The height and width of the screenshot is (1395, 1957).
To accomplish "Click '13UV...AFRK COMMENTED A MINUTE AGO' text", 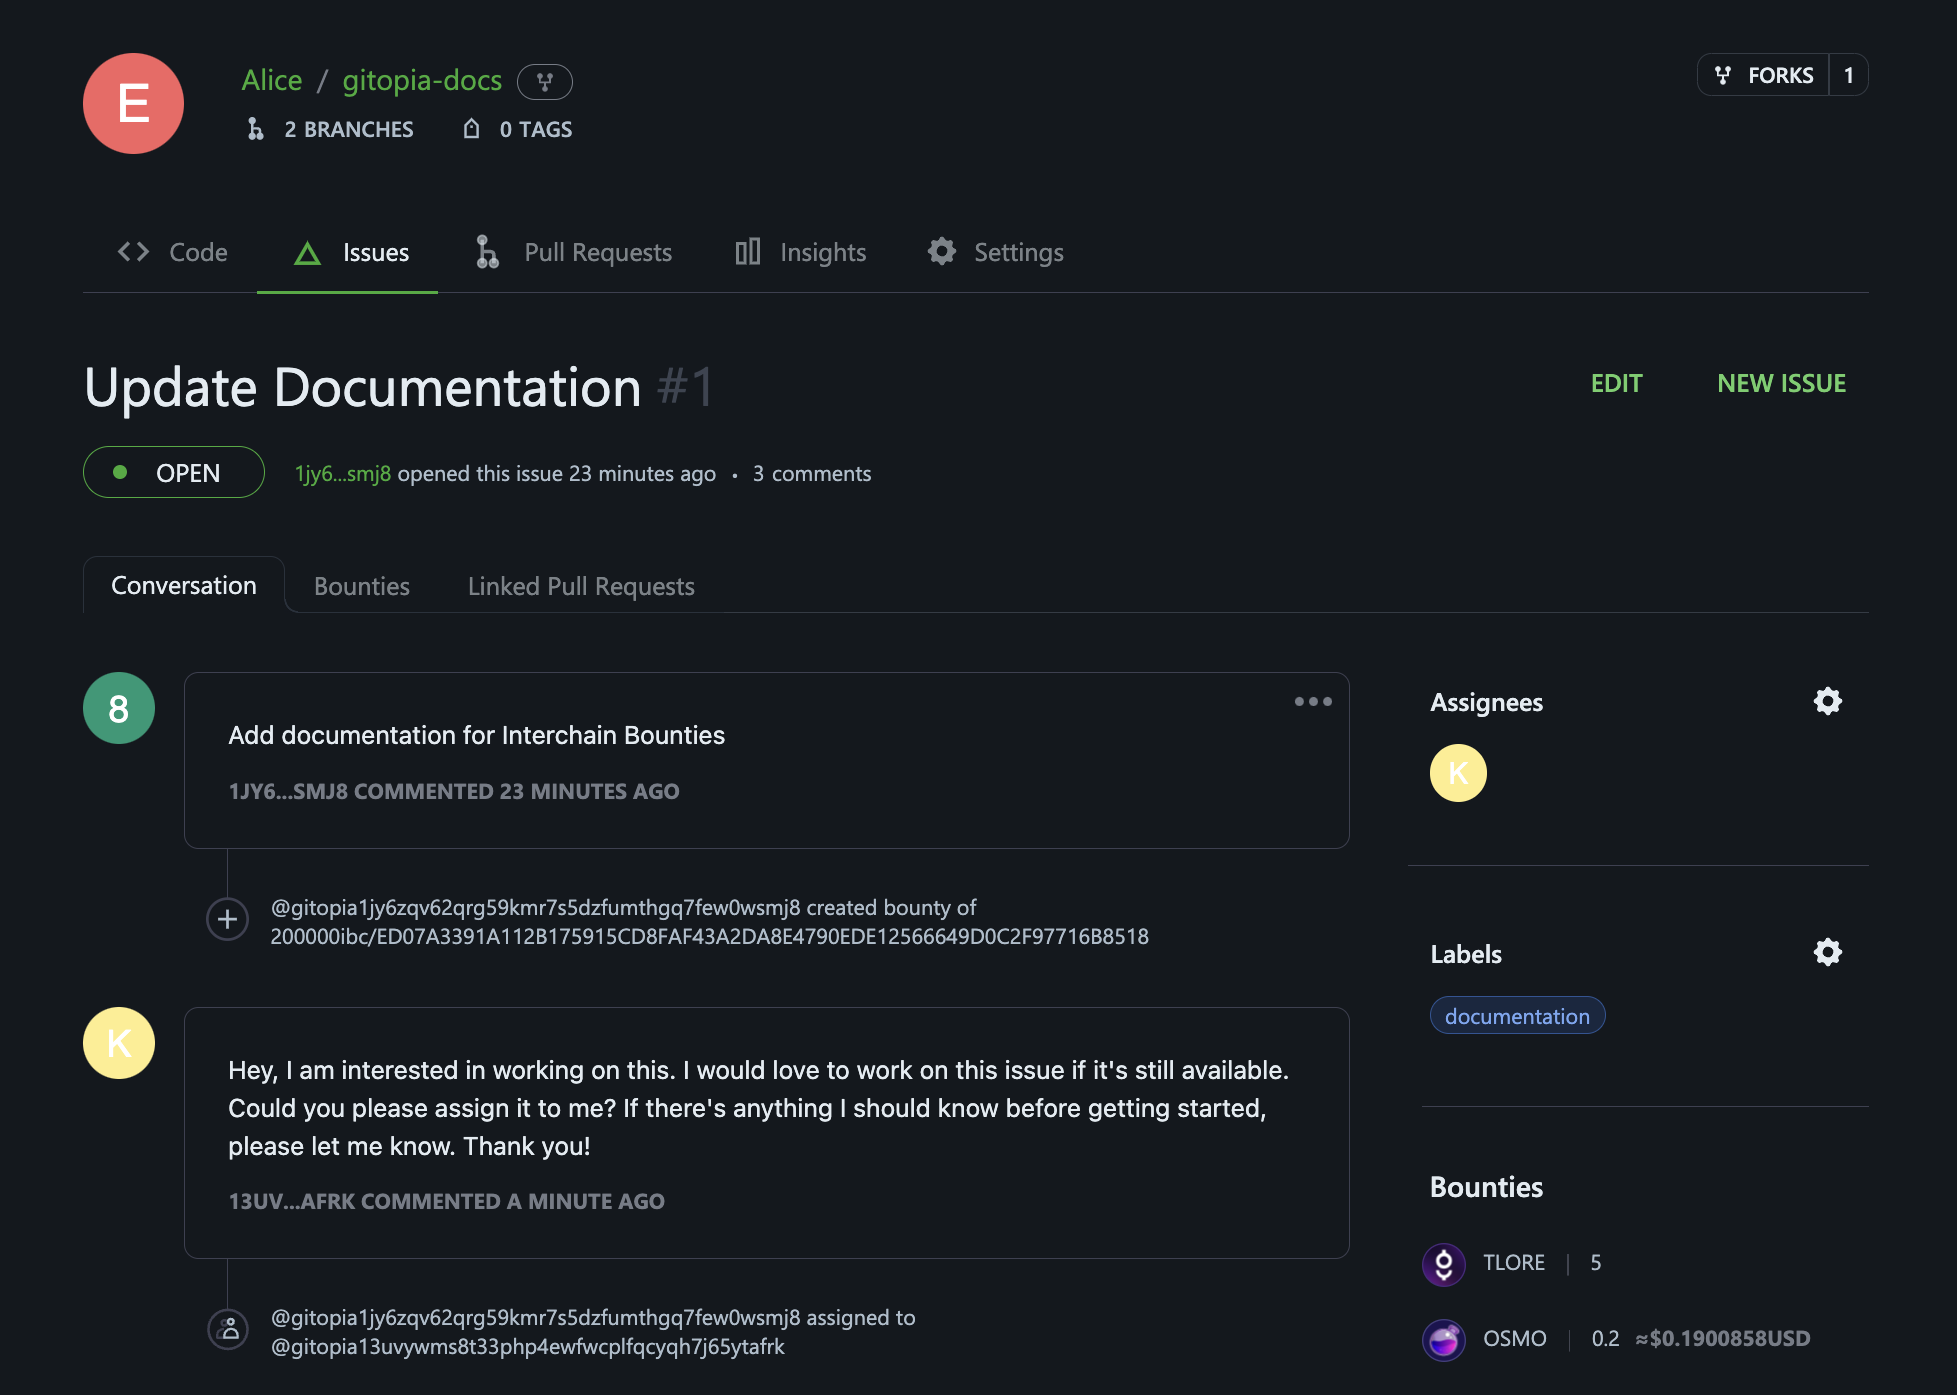I will pyautogui.click(x=446, y=1201).
